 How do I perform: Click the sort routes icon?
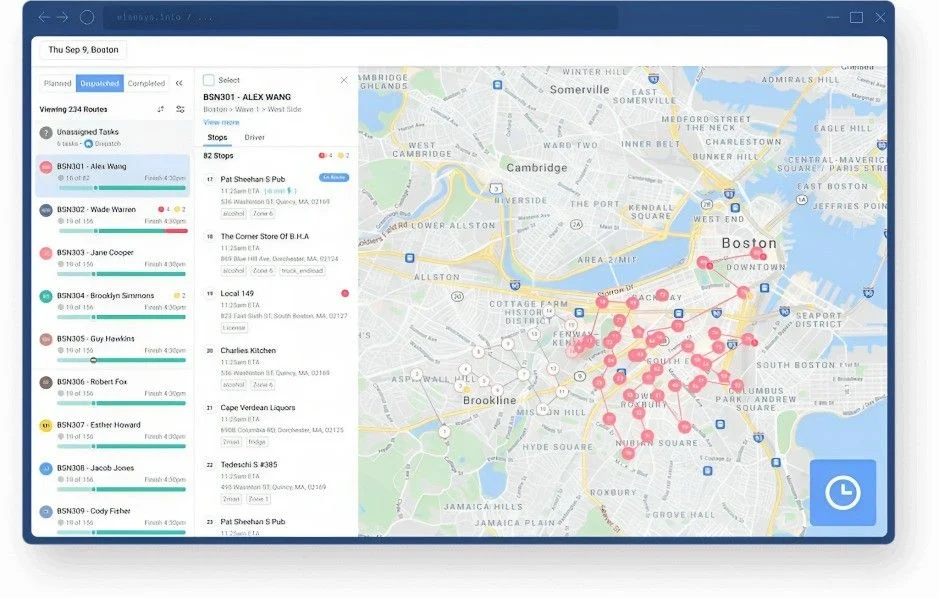tap(160, 109)
